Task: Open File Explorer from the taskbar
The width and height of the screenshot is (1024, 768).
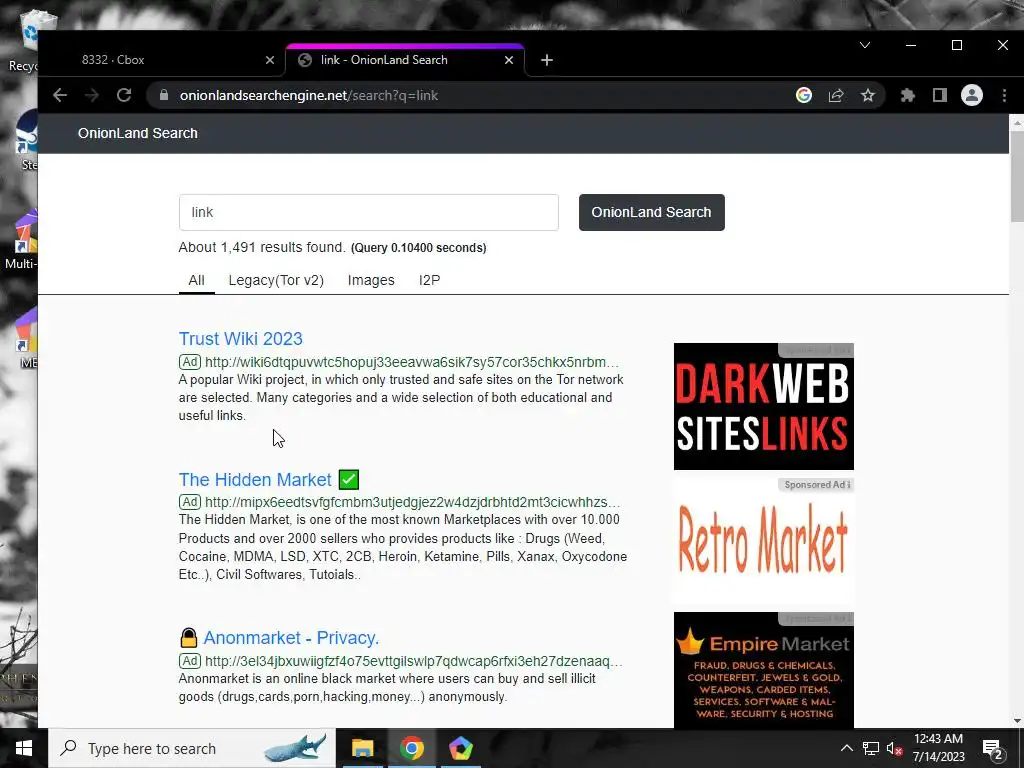Action: click(362, 748)
